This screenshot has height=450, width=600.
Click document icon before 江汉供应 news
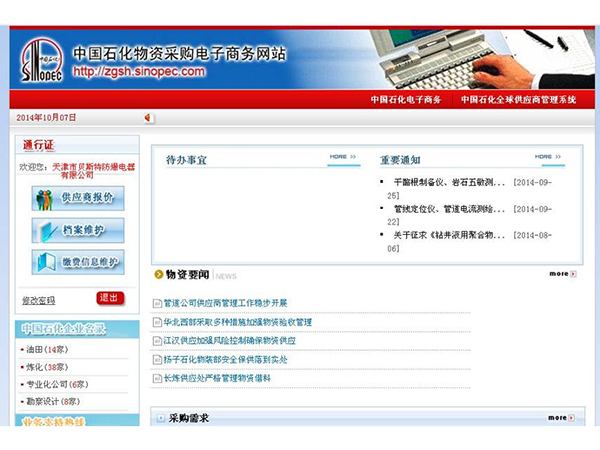click(157, 341)
